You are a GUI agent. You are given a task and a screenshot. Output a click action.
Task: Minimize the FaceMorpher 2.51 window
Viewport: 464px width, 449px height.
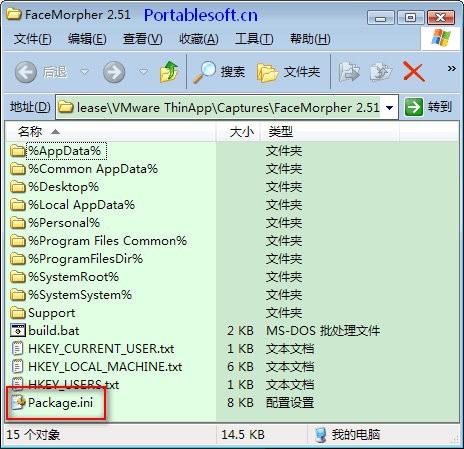point(380,18)
